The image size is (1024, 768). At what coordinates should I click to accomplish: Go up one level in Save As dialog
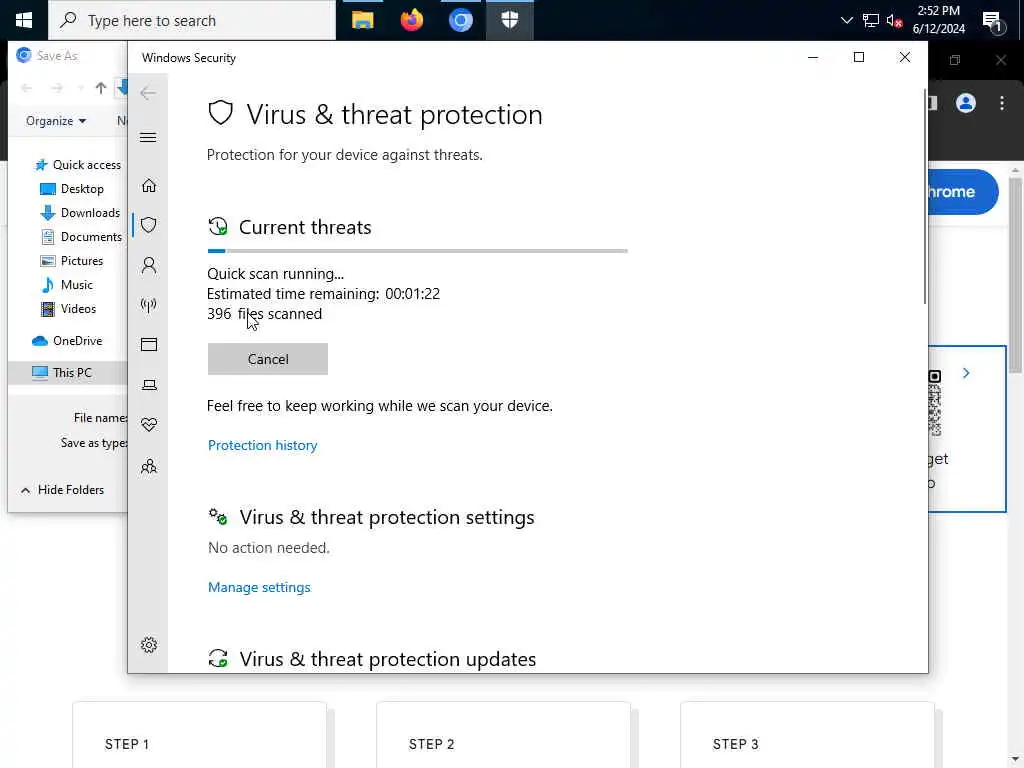101,88
